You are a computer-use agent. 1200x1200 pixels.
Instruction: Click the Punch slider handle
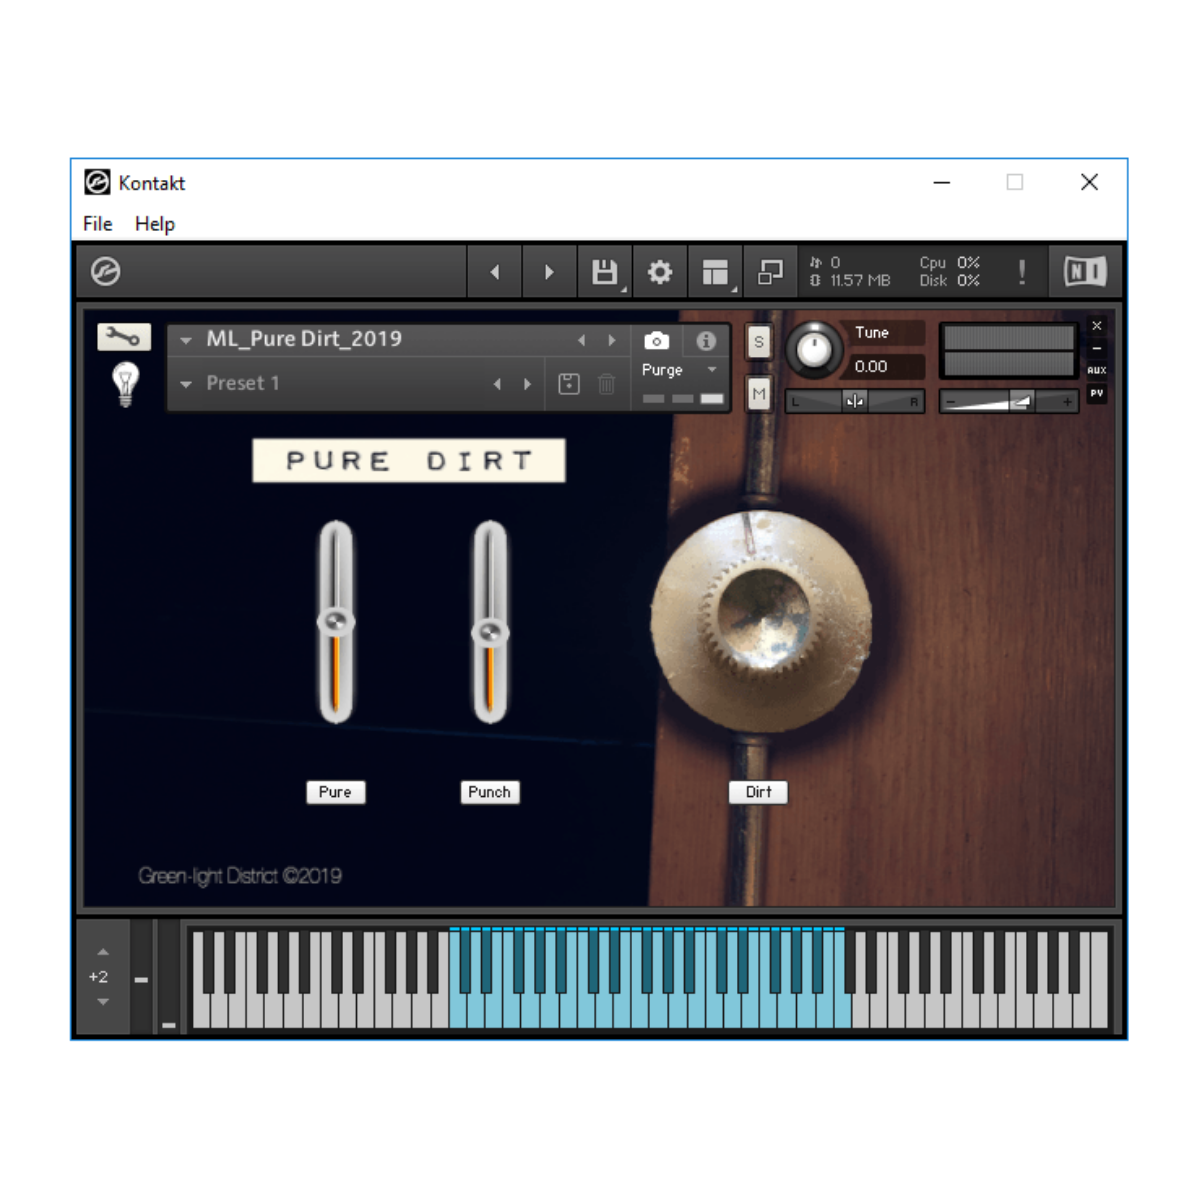[x=490, y=632]
